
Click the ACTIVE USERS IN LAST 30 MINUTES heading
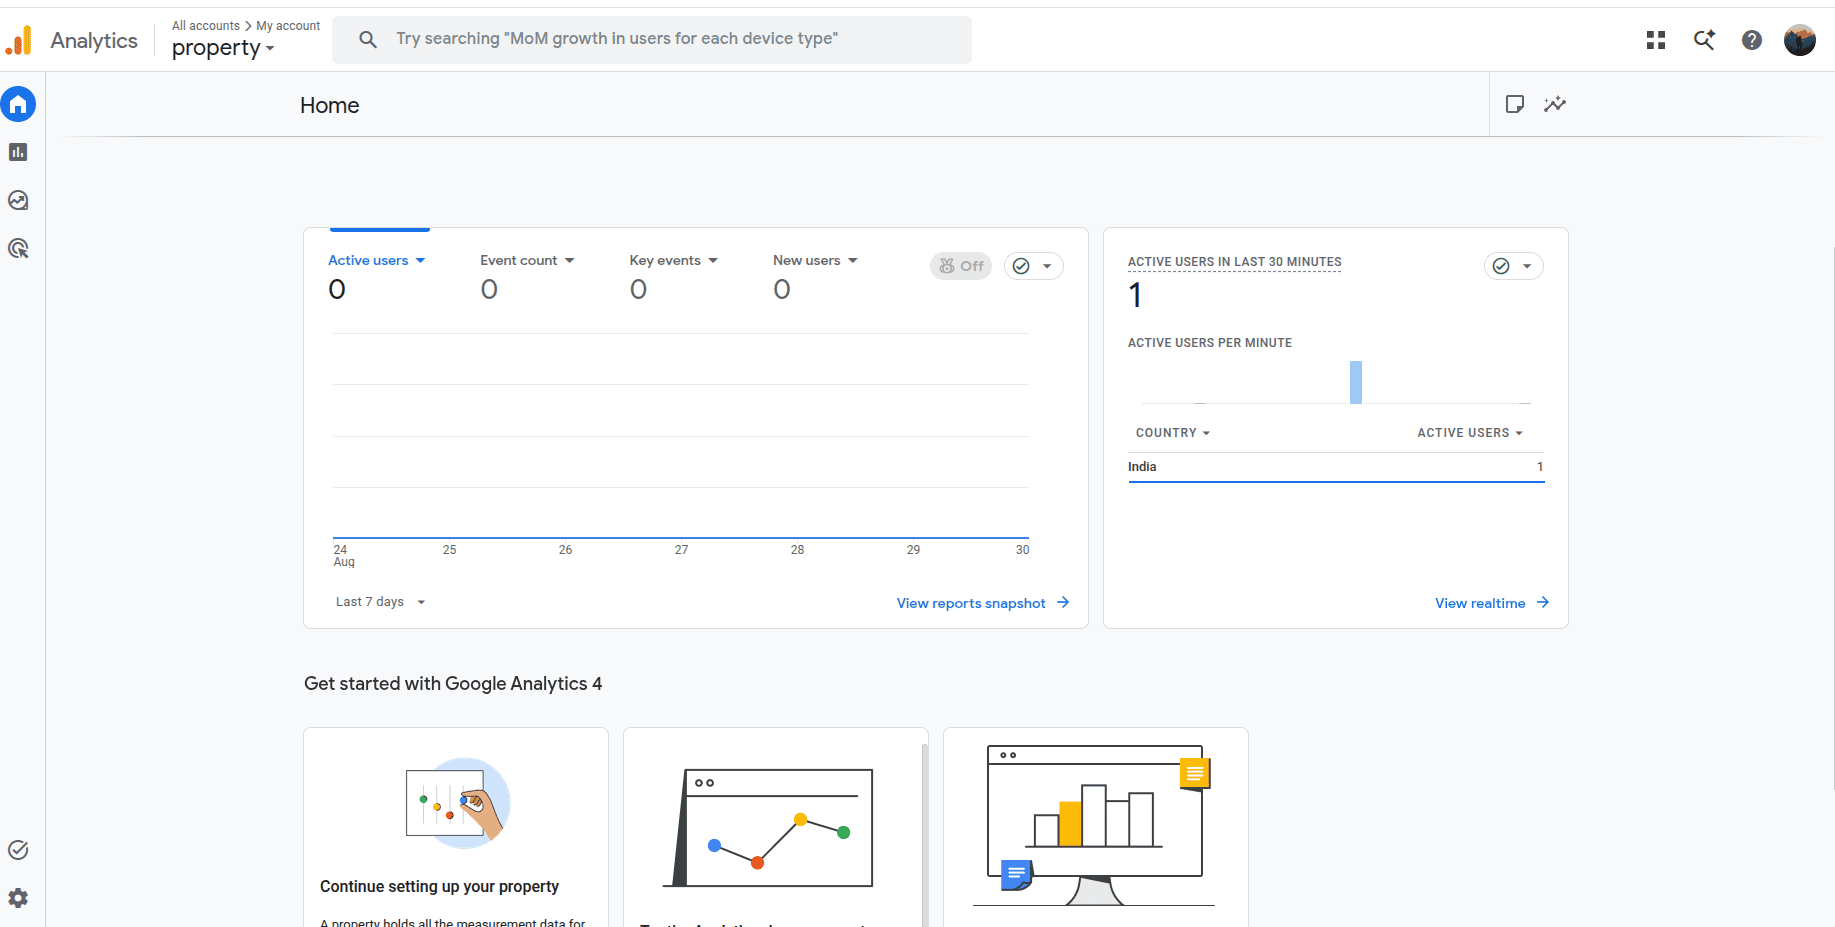1235,262
